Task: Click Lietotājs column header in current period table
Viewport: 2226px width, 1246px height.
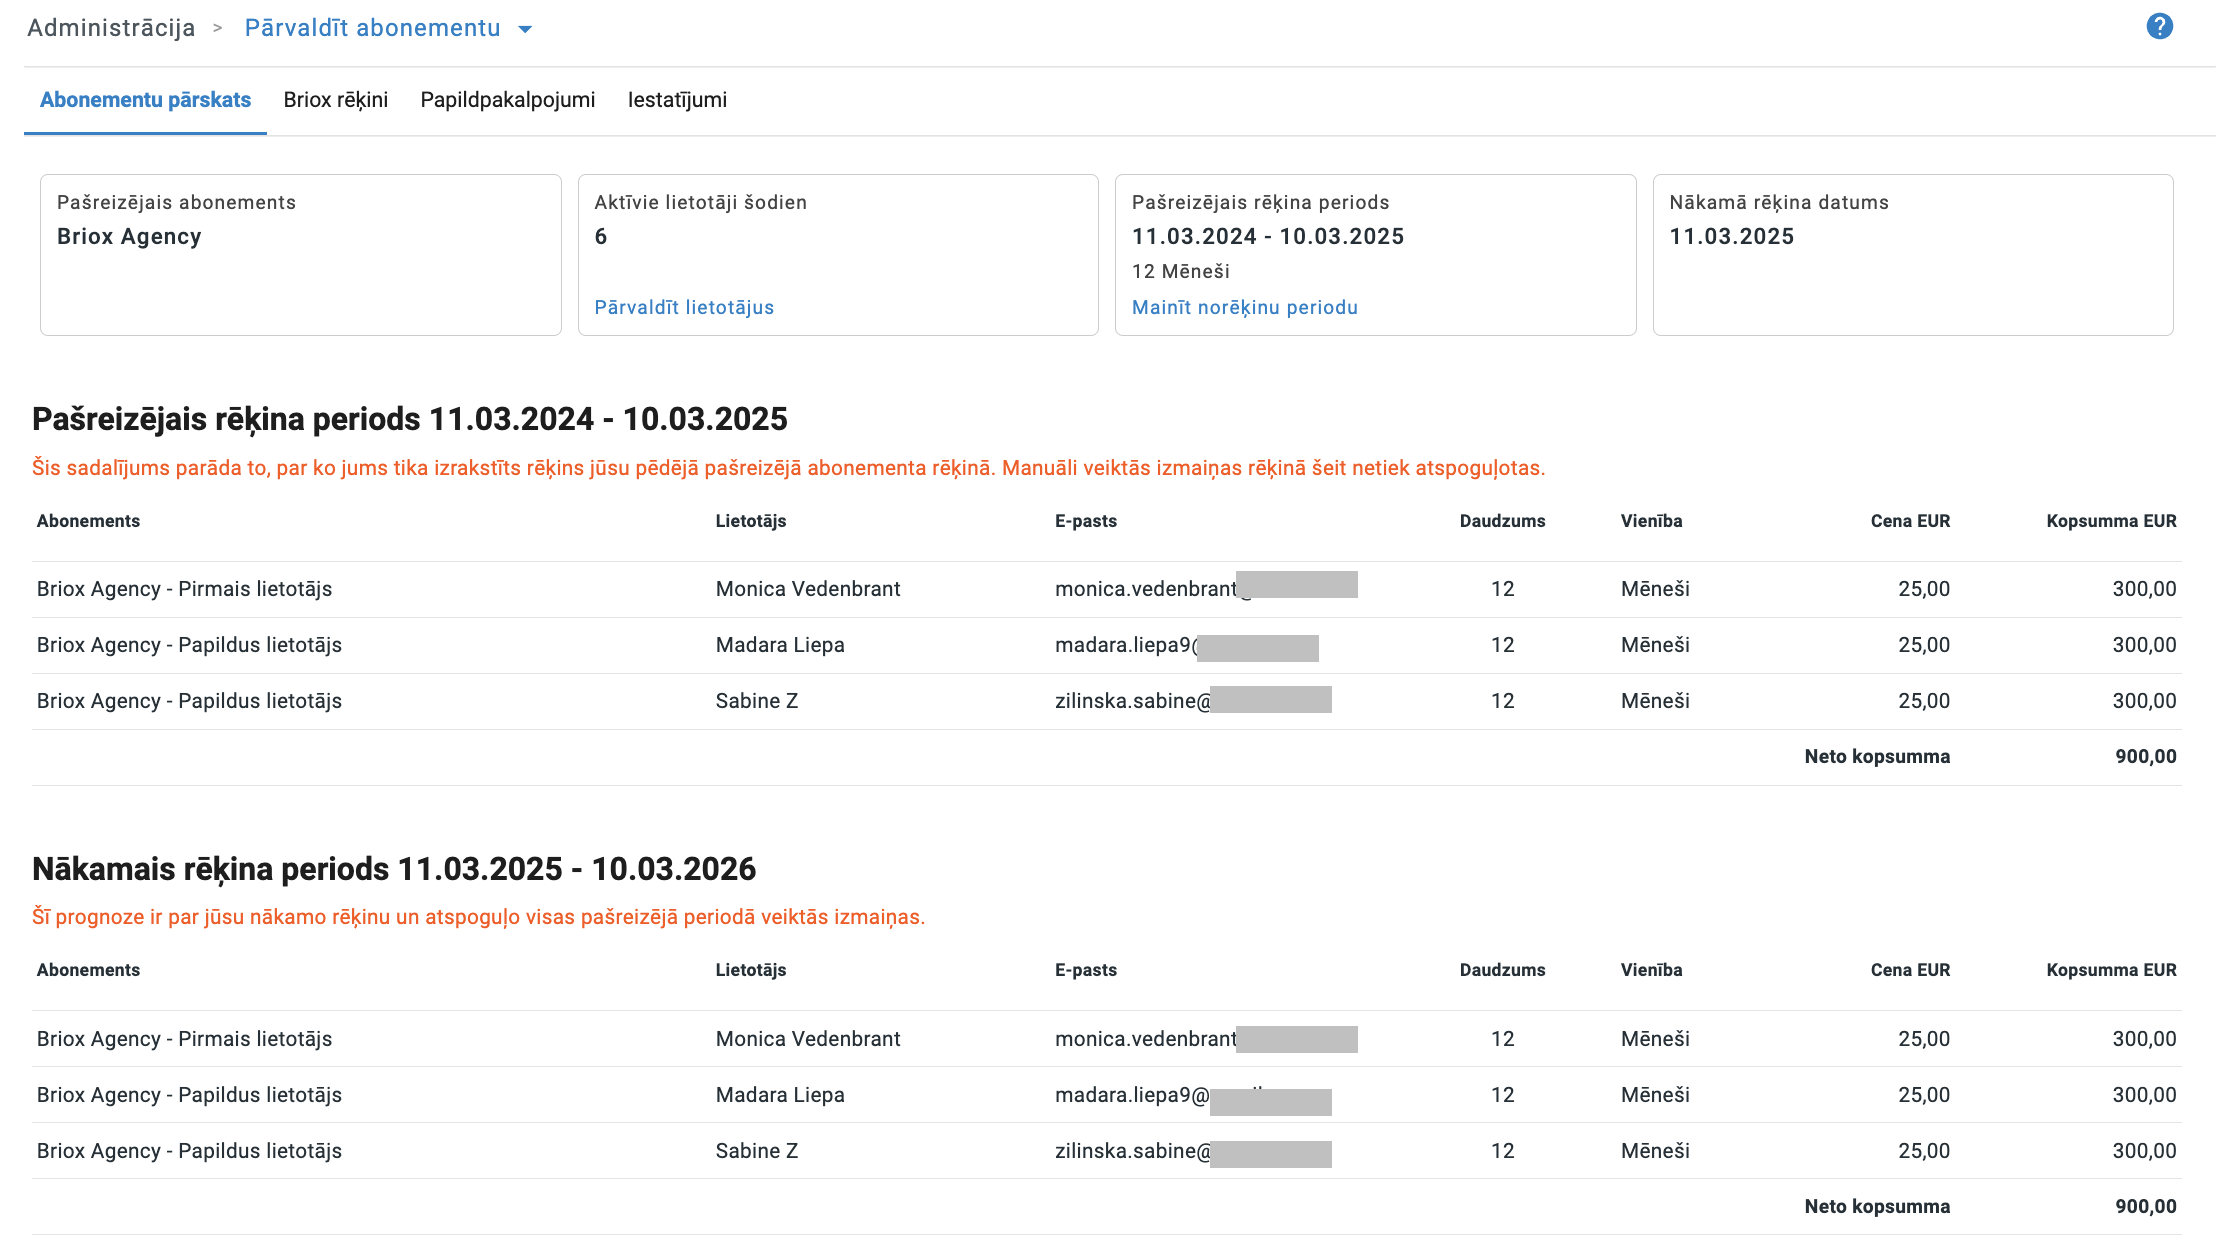Action: pyautogui.click(x=751, y=521)
